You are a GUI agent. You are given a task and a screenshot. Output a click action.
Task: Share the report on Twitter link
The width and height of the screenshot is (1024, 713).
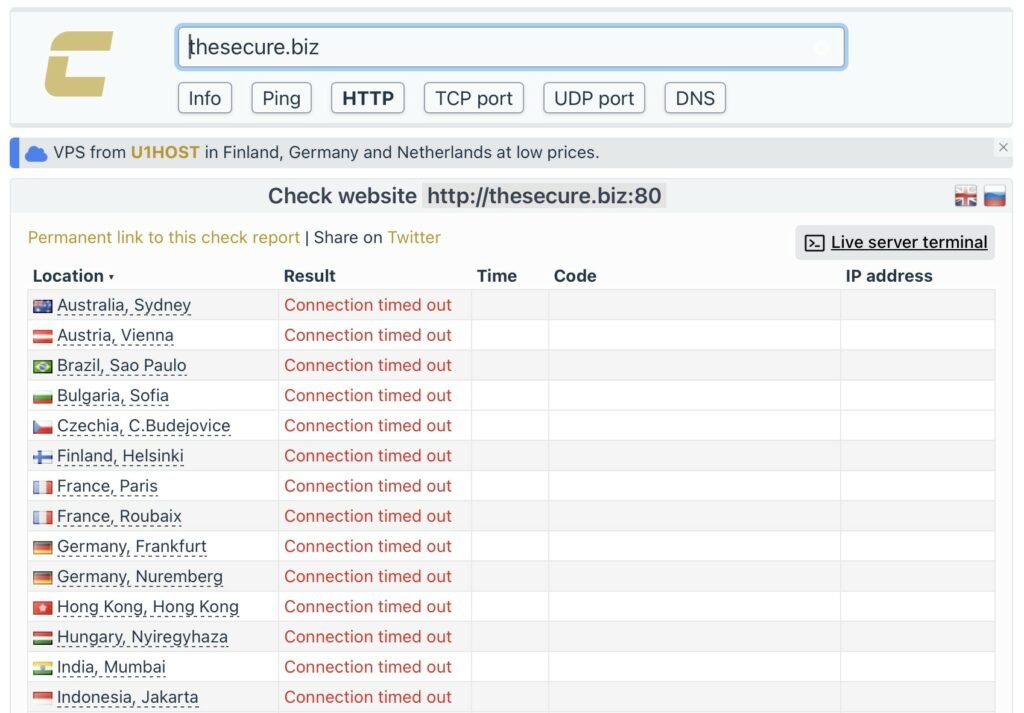coord(414,237)
